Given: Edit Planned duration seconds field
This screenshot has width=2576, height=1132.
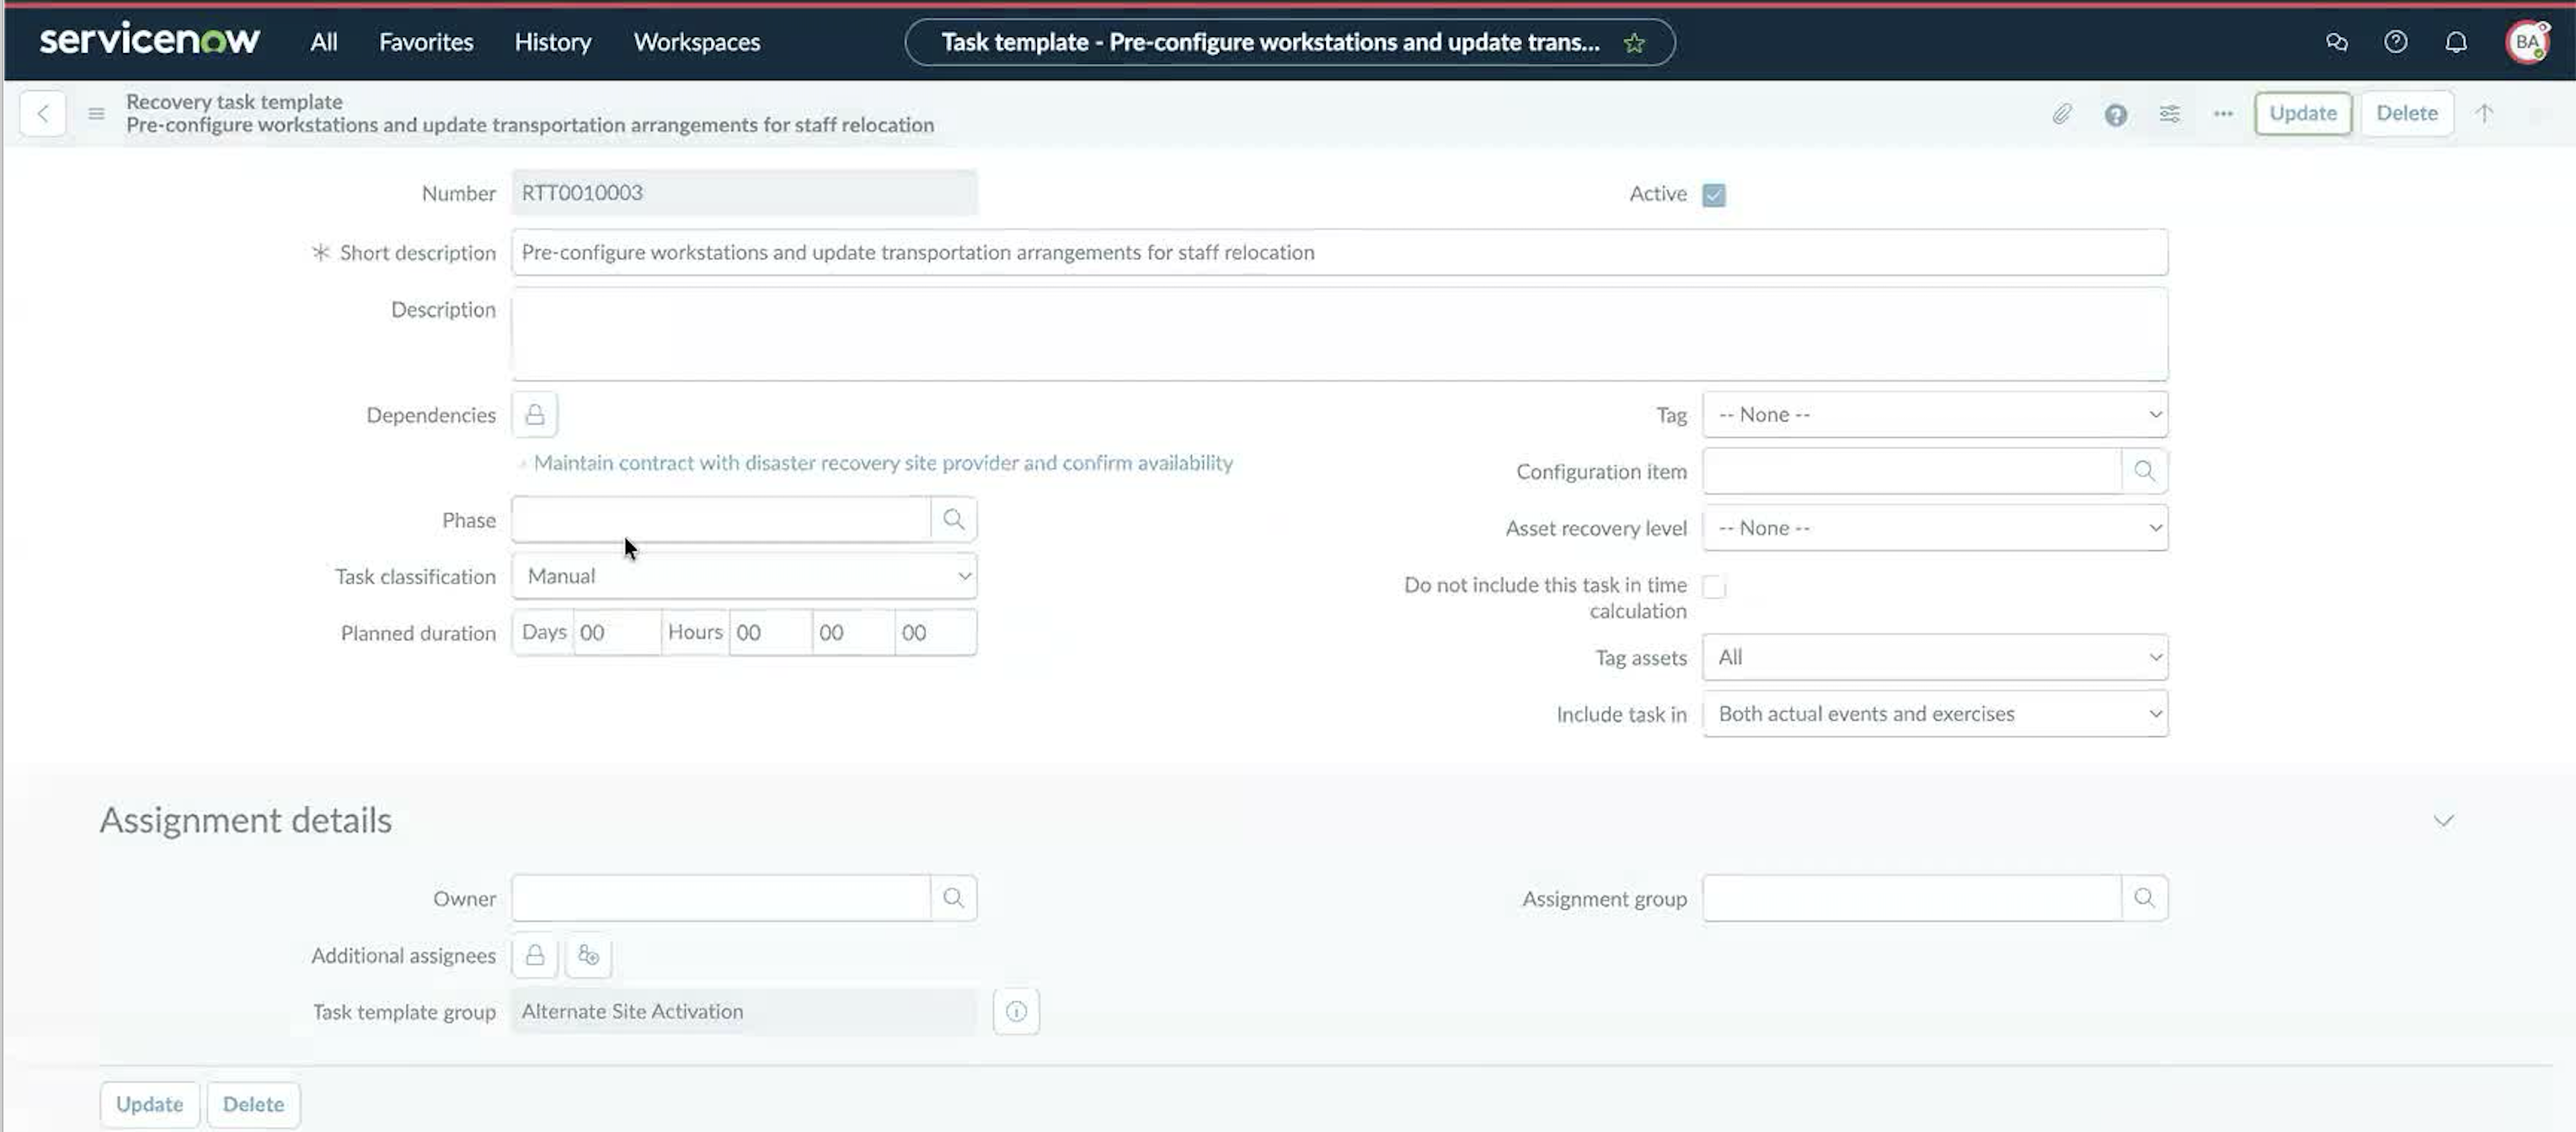Looking at the screenshot, I should [x=935, y=633].
